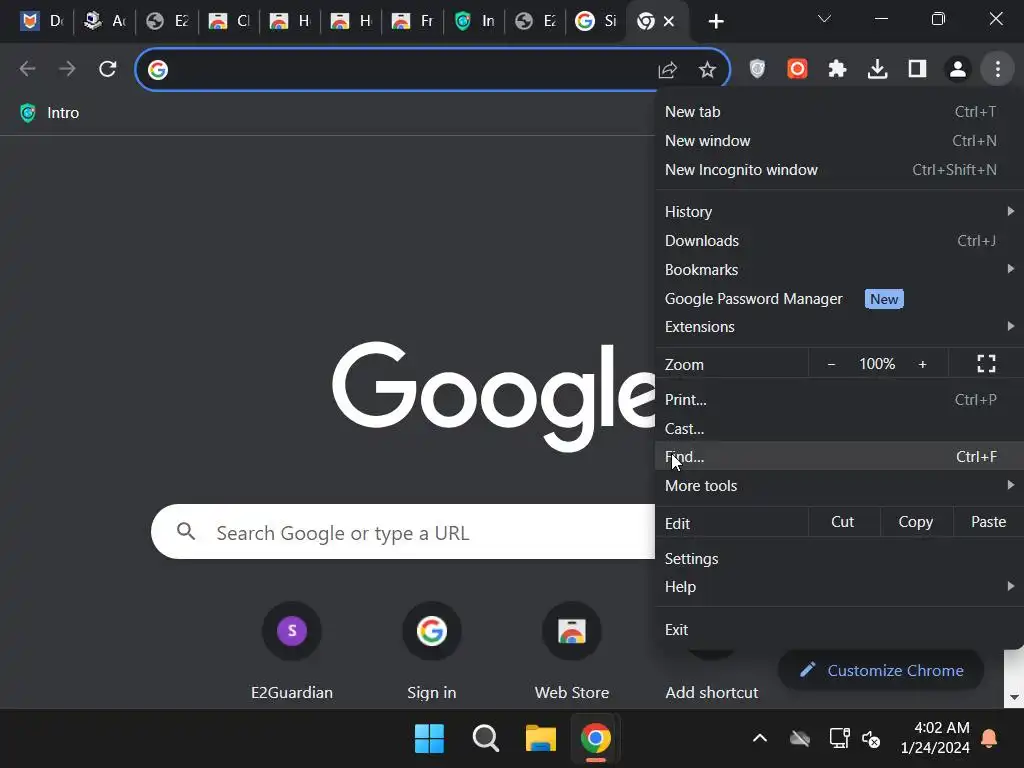This screenshot has height=768, width=1024.
Task: Expand the Help submenu
Action: tap(839, 586)
